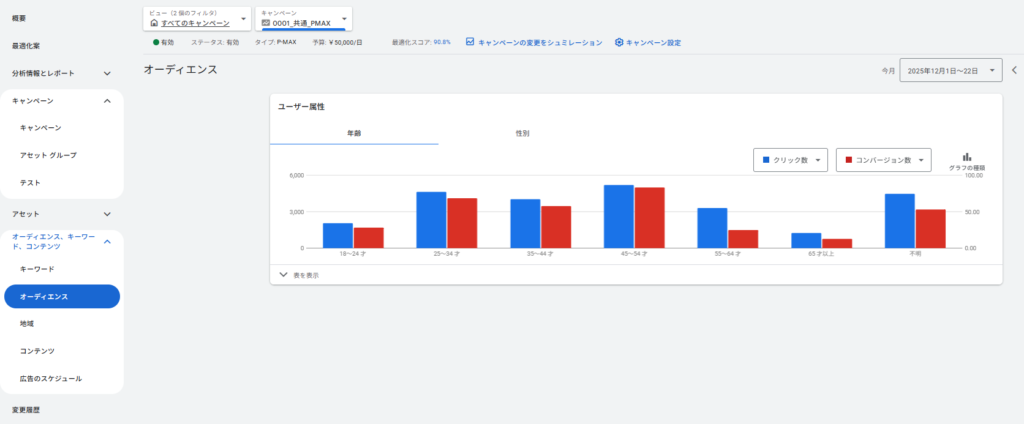Expand the アセット sidebar section
This screenshot has height=424, width=1024.
coord(107,214)
